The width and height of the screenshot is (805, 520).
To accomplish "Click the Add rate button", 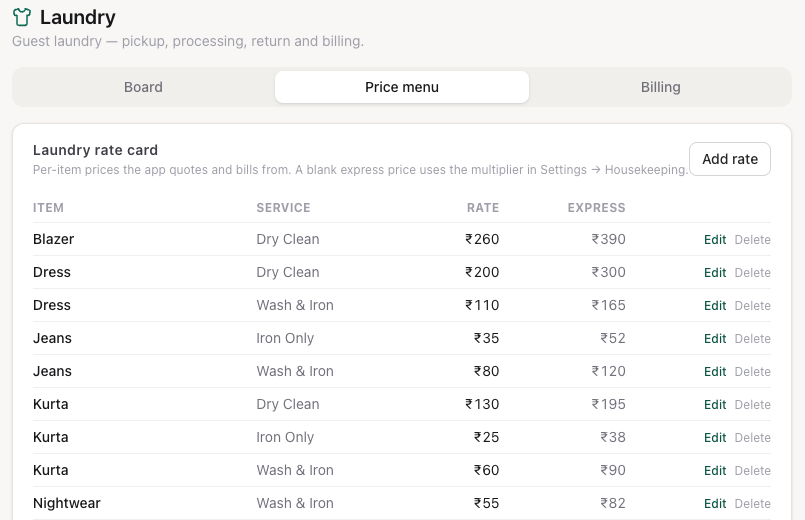I will [730, 159].
